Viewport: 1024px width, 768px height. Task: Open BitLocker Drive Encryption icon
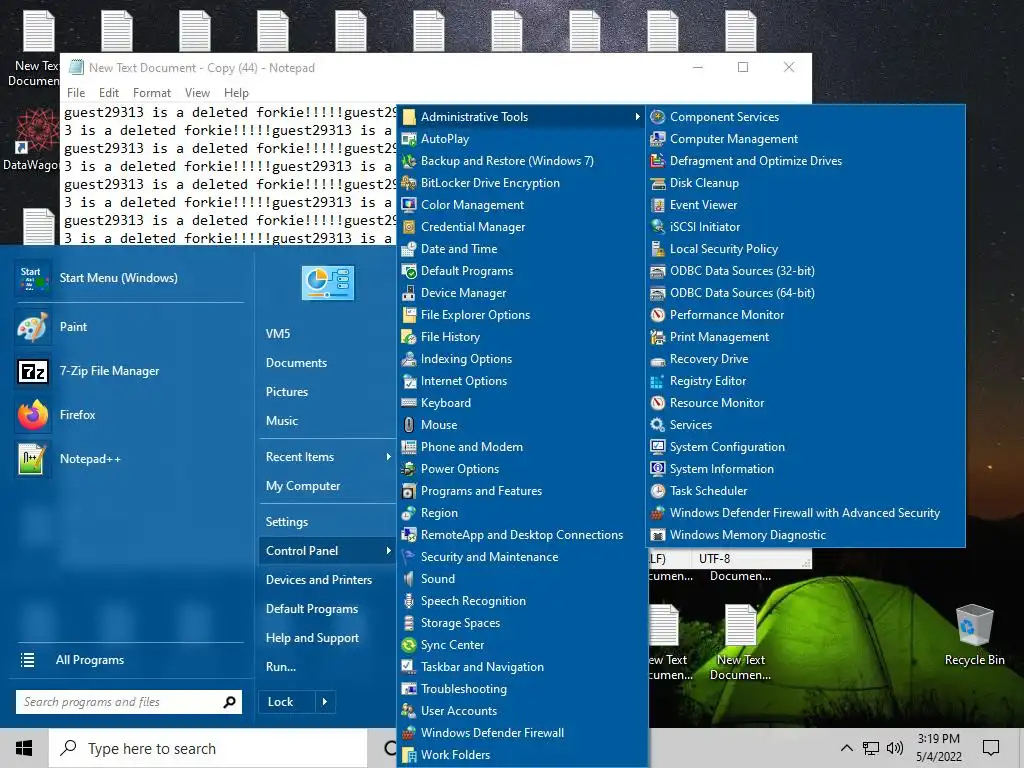point(409,183)
